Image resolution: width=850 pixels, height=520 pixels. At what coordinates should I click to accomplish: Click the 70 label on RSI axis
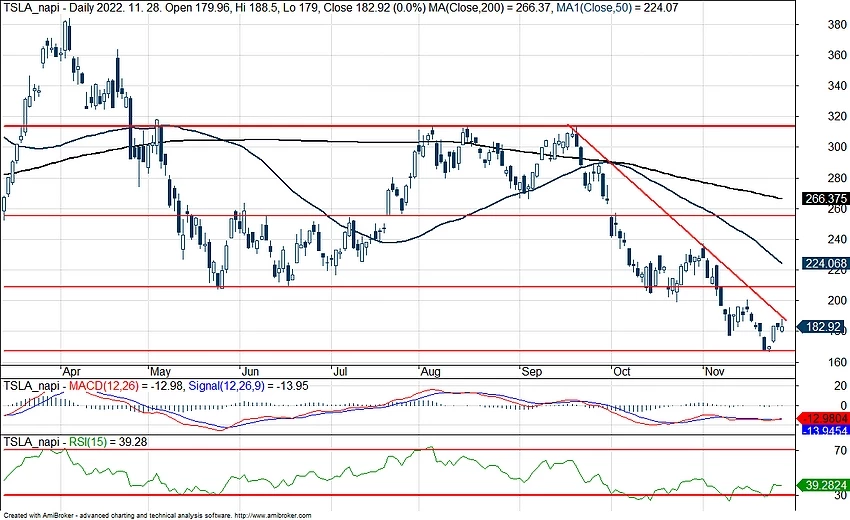click(x=840, y=451)
